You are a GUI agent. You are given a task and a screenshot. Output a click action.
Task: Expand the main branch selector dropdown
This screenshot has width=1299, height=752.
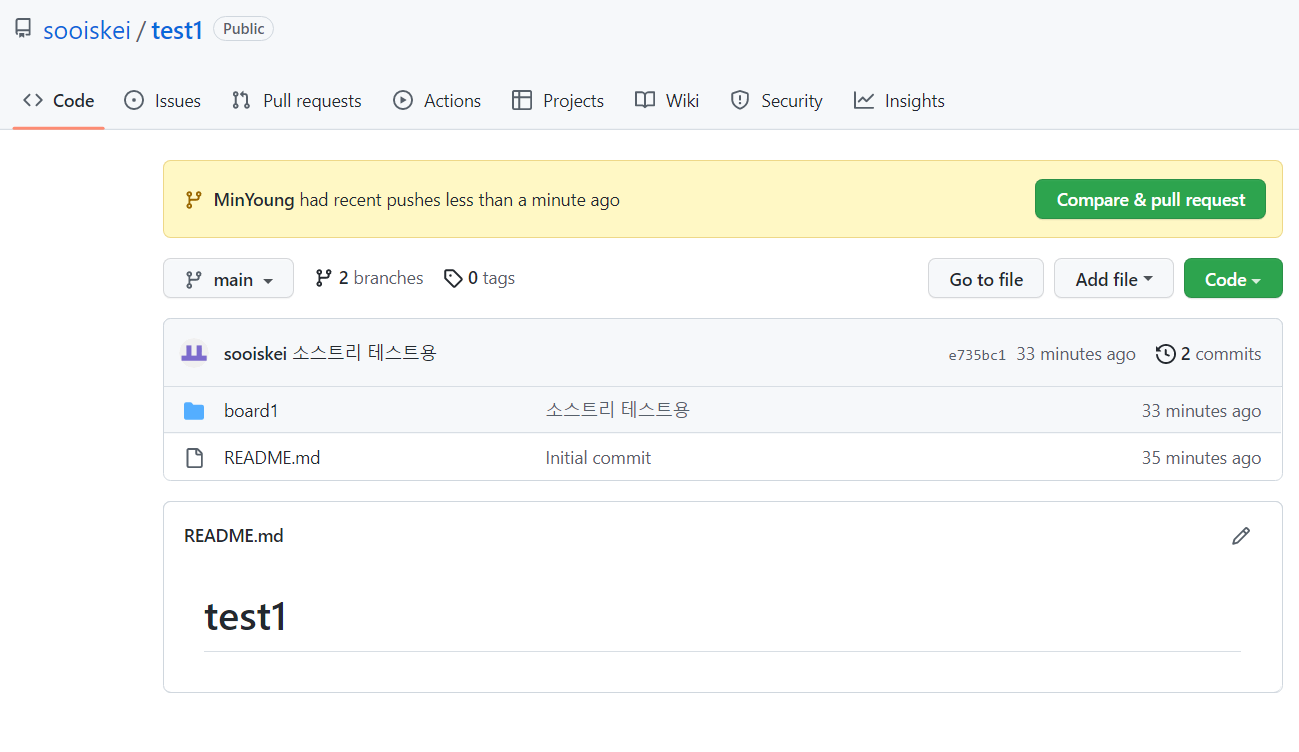[229, 279]
